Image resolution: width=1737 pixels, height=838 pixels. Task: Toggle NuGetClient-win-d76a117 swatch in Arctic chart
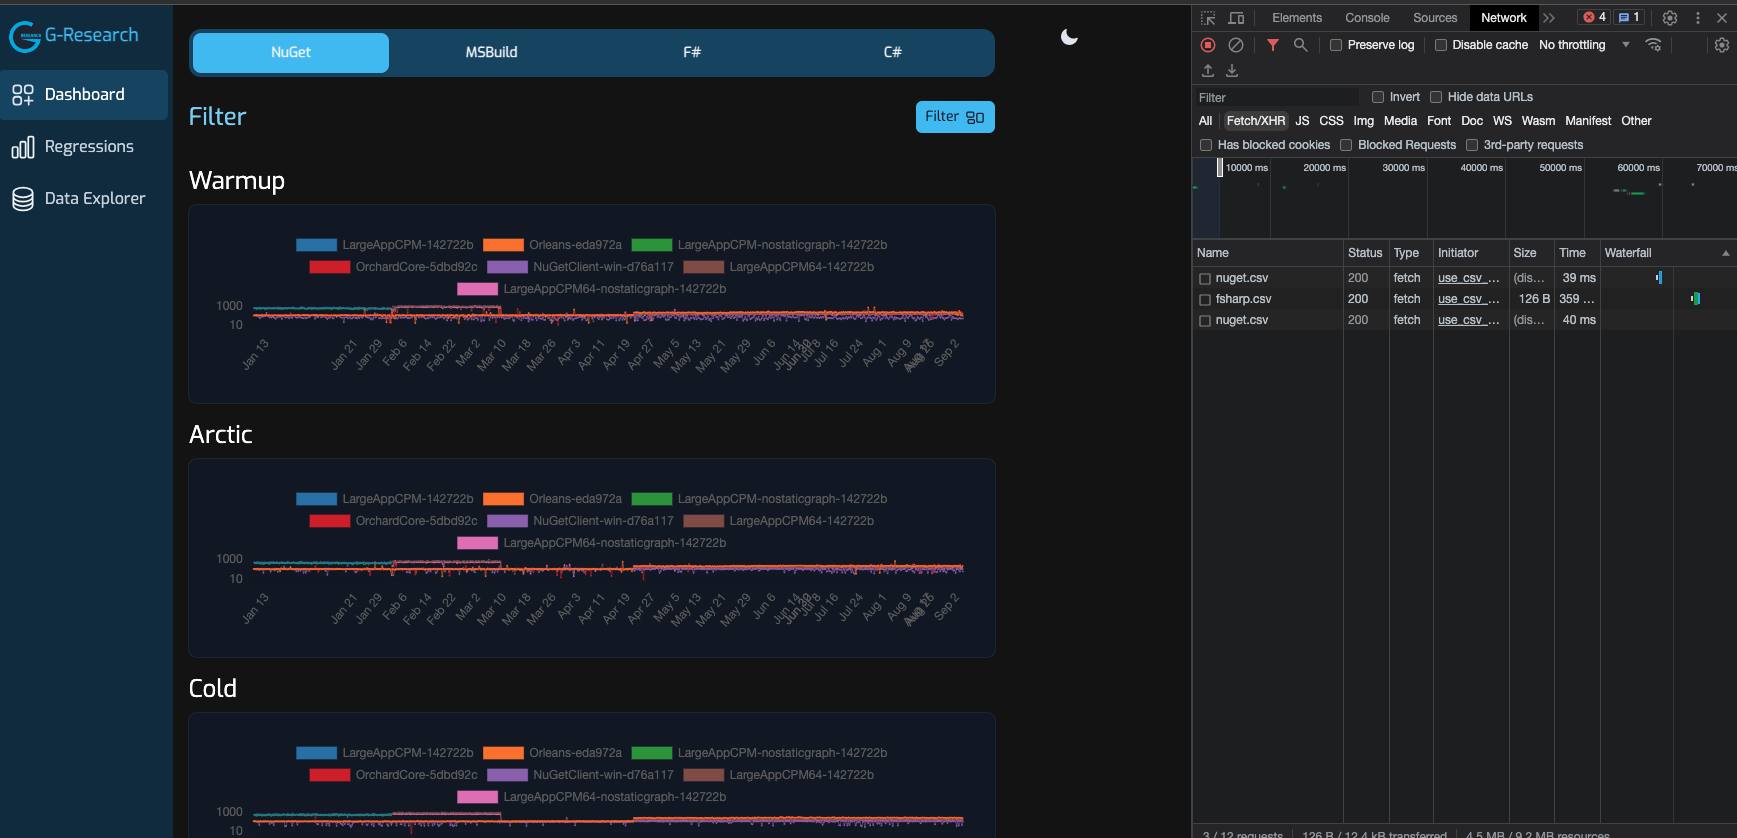pos(507,521)
